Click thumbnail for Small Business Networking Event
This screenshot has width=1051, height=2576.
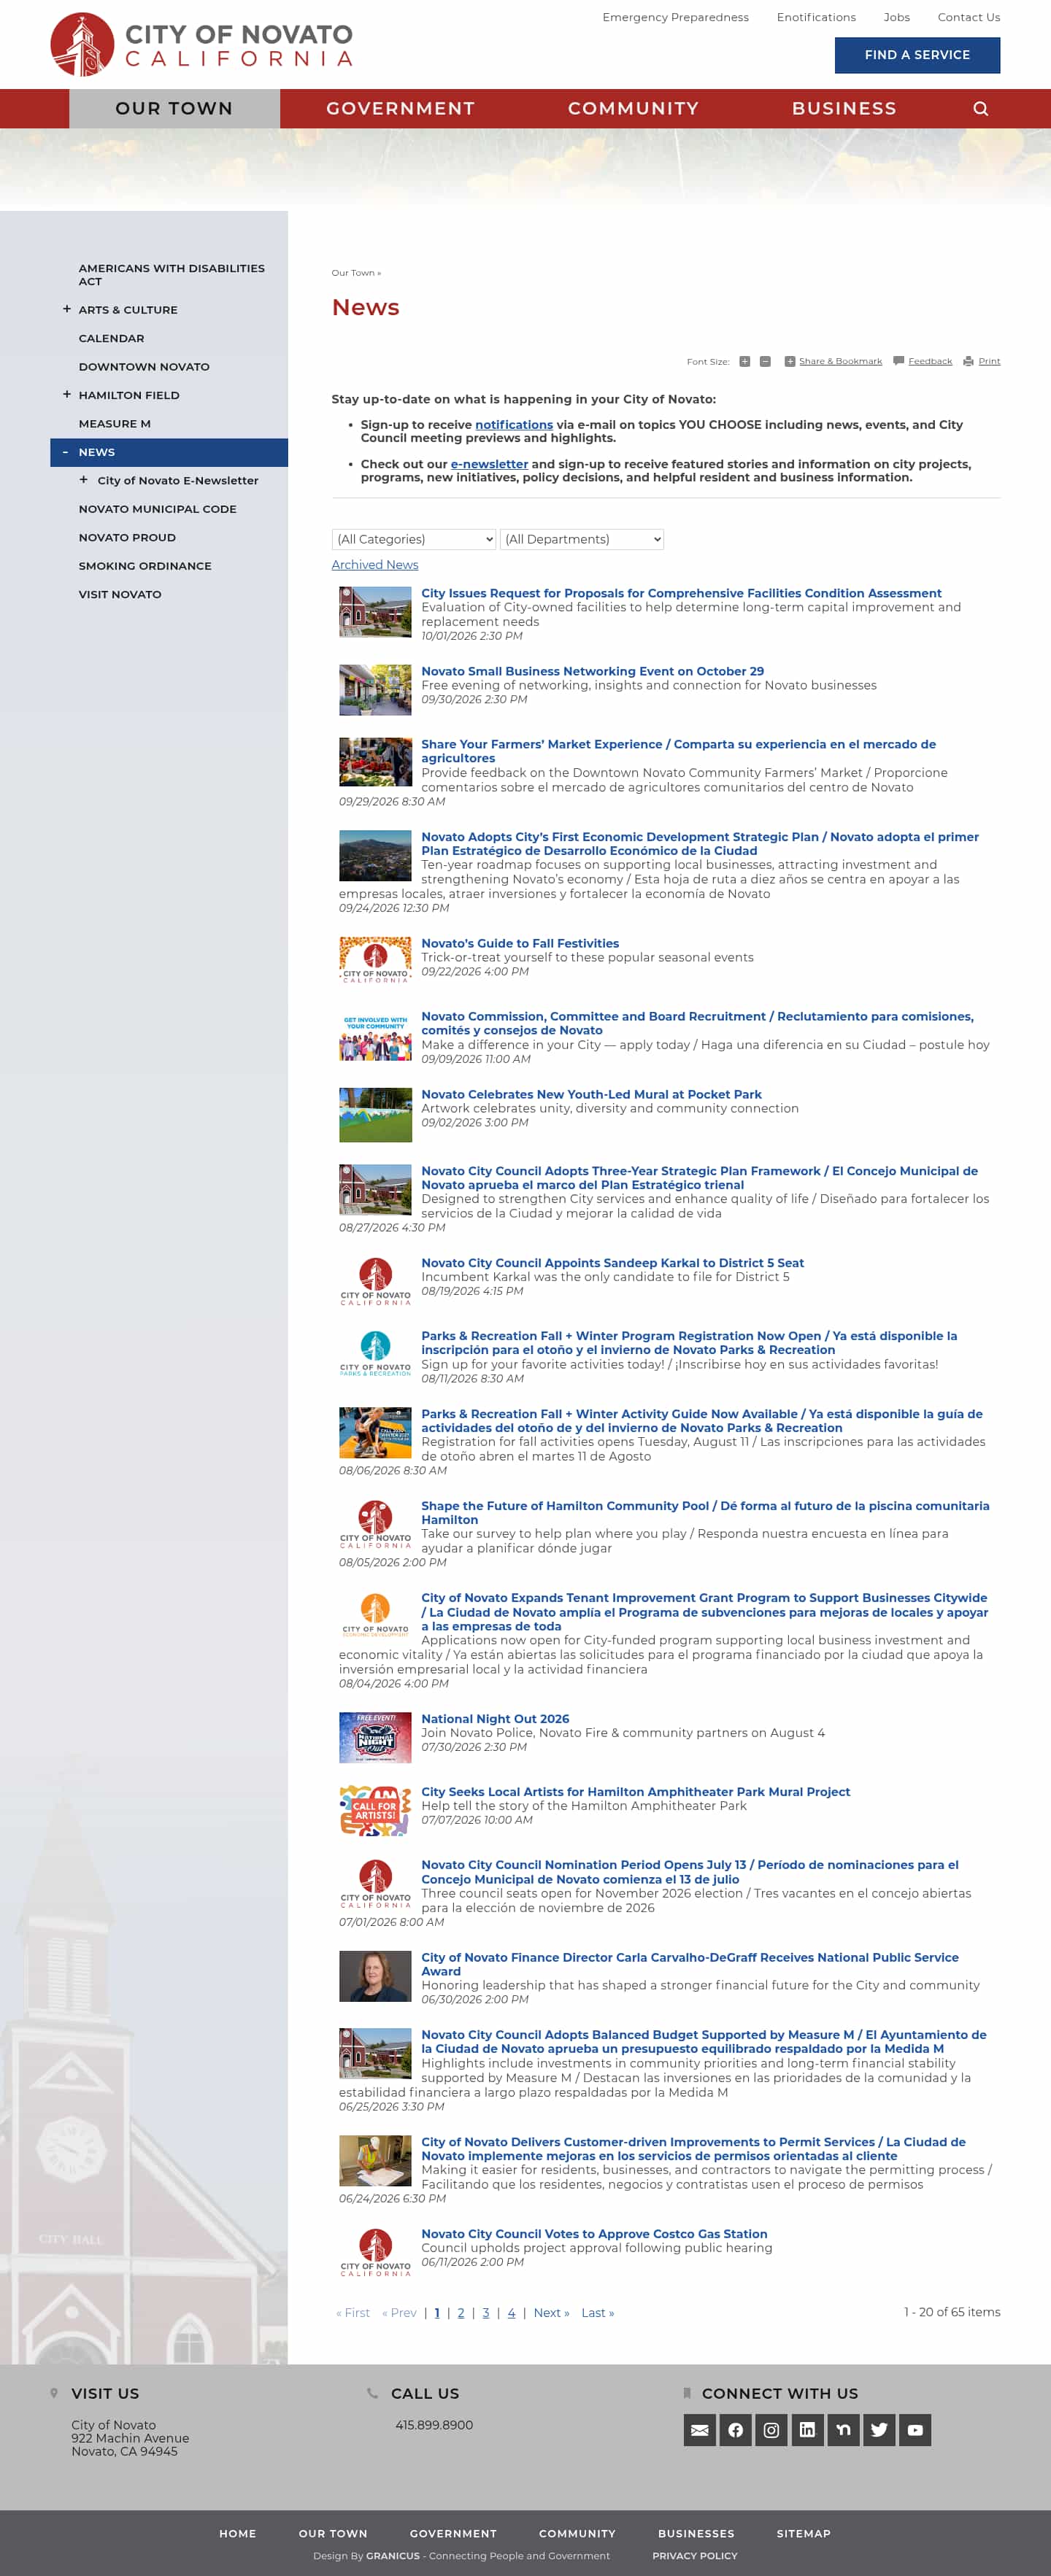click(375, 690)
